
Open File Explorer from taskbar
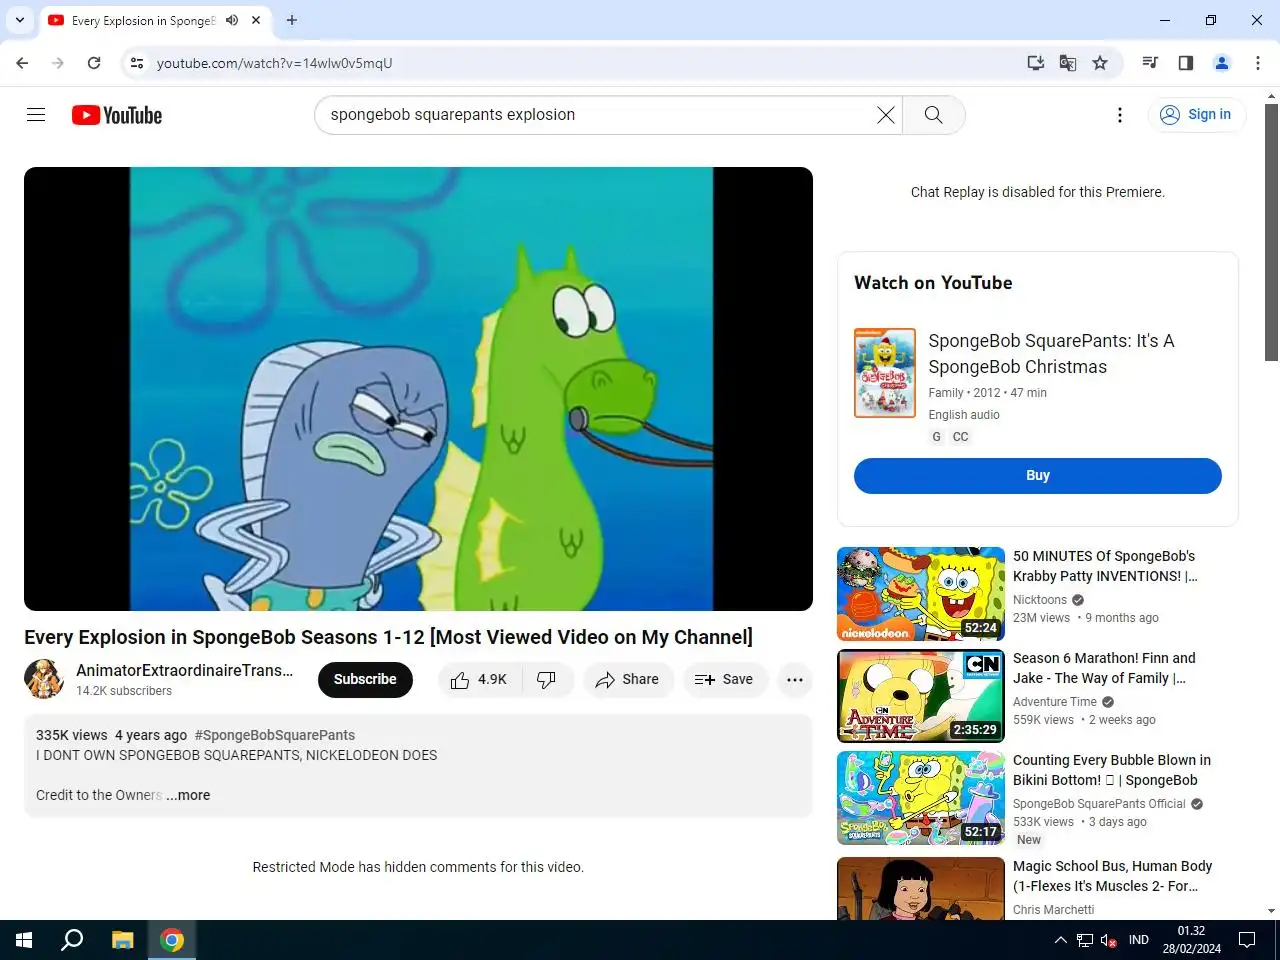pos(122,940)
